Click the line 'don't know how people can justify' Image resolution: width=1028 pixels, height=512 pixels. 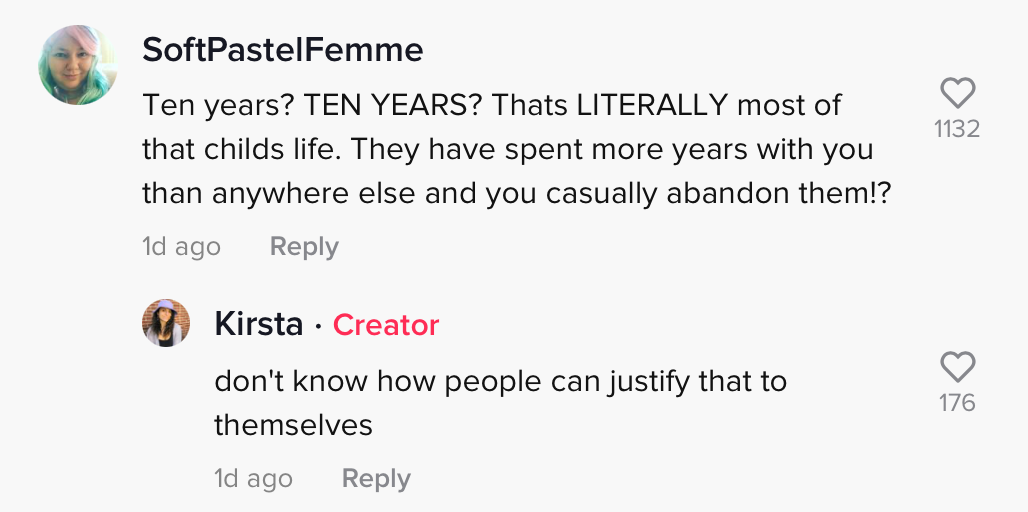(500, 382)
